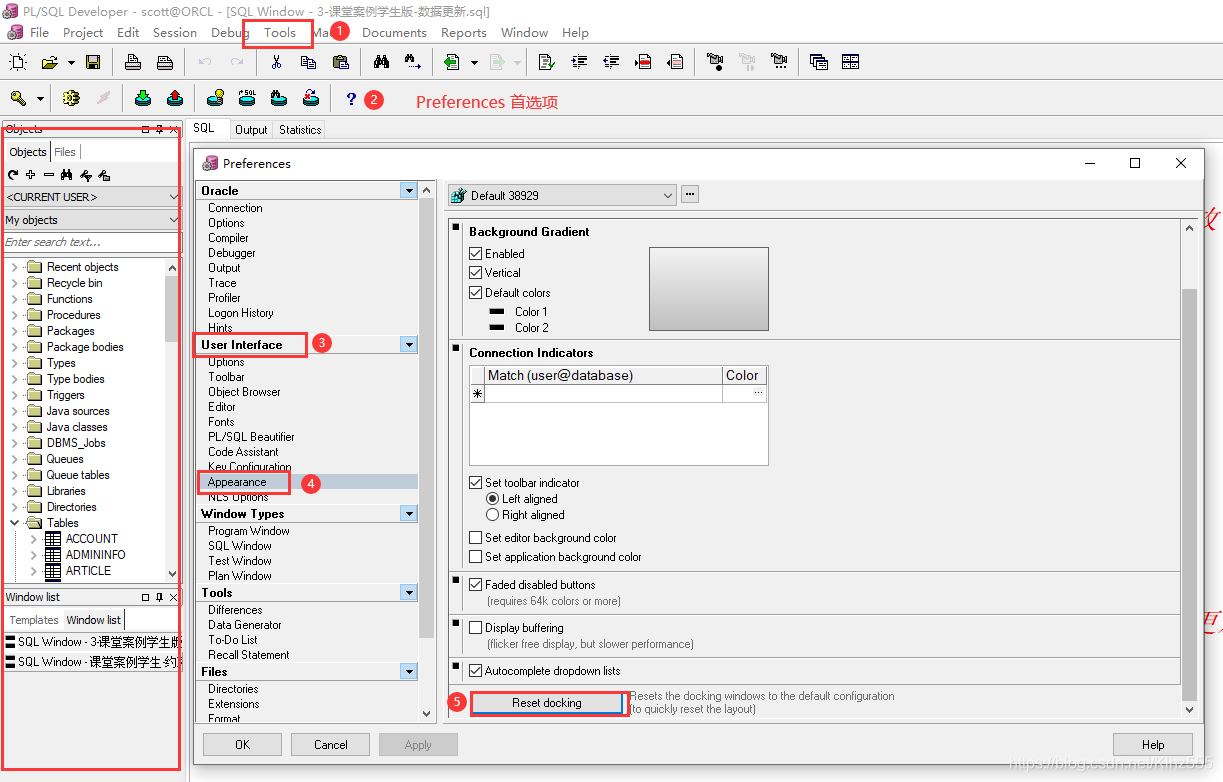The image size is (1223, 782).
Task: Click the Cut scissors icon
Action: point(276,62)
